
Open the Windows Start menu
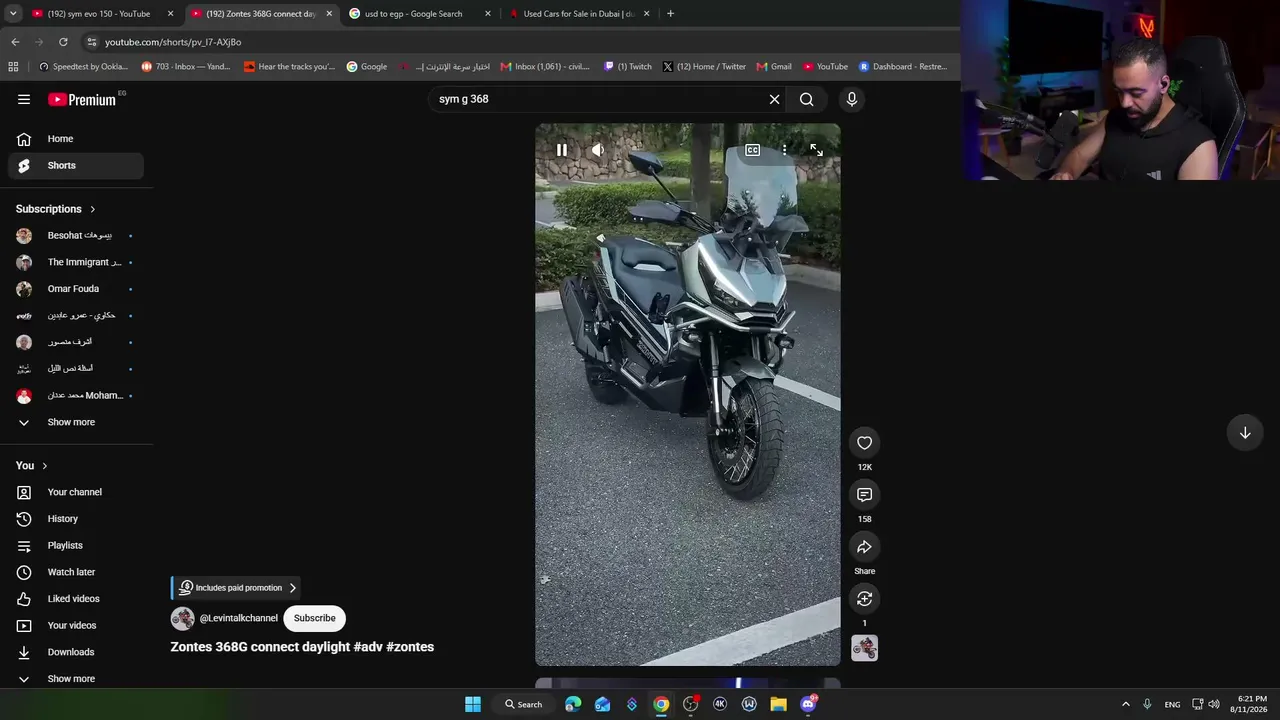[473, 704]
